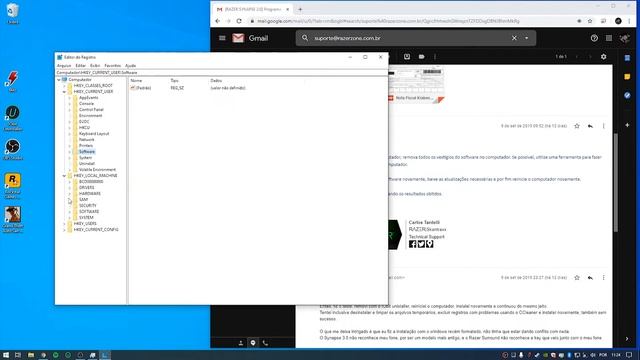The height and width of the screenshot is (360, 640).
Task: Select the (Padrão) value entry
Action: coord(141,88)
